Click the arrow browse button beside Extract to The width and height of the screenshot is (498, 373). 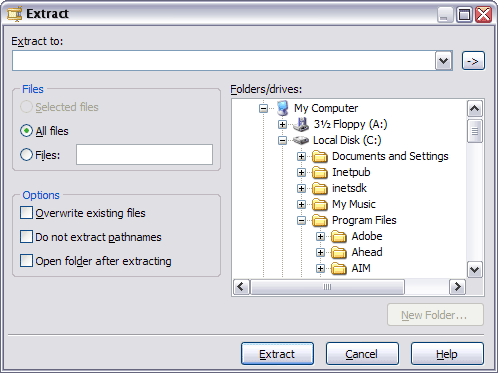(x=473, y=61)
